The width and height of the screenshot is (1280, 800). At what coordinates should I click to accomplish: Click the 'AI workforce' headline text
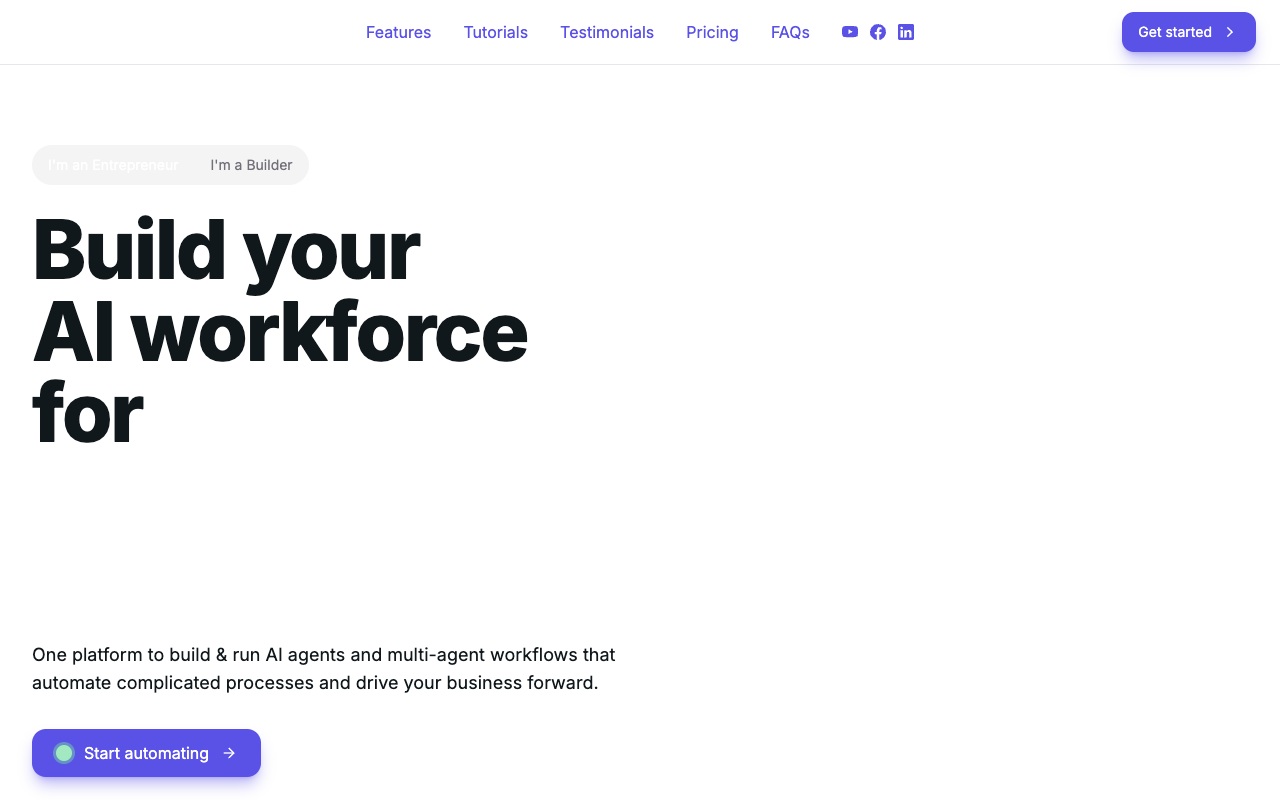(280, 332)
